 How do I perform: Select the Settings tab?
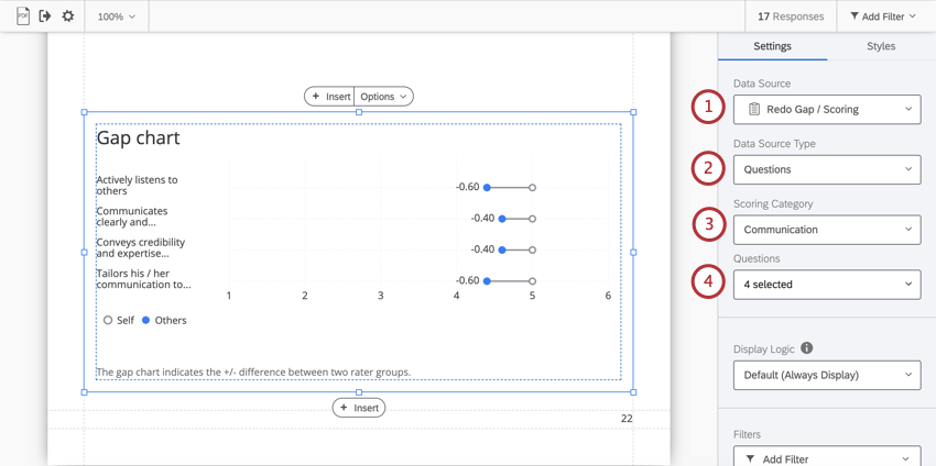(x=772, y=46)
